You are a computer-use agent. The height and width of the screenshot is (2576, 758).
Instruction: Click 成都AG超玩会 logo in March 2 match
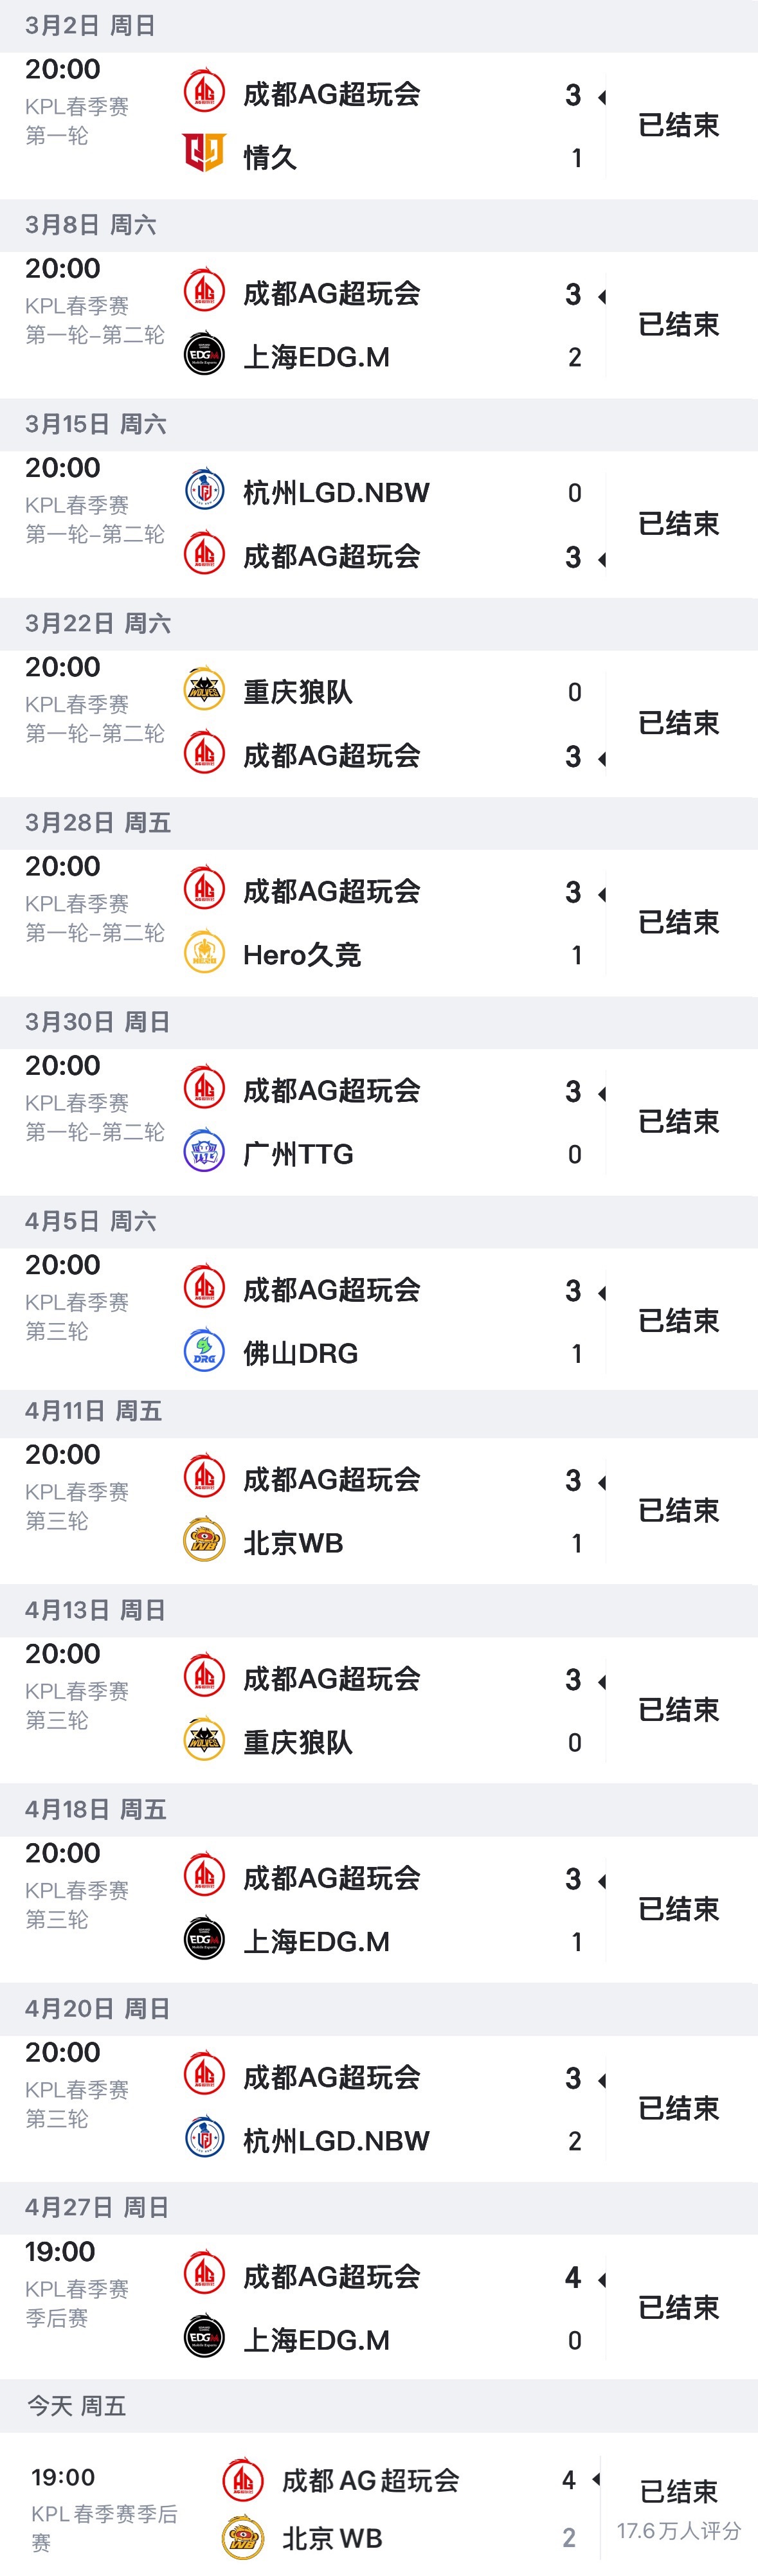coord(204,91)
